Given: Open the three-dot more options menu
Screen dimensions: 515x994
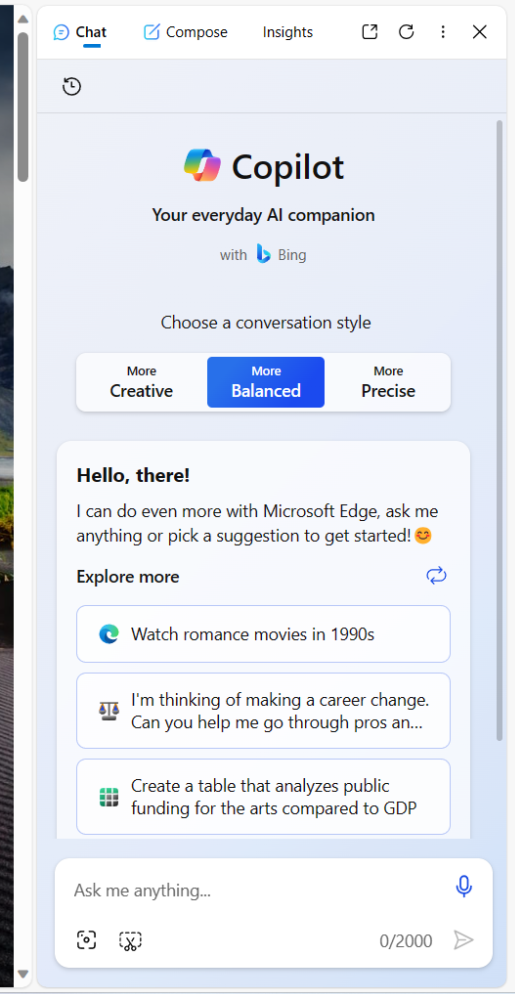Looking at the screenshot, I should pos(443,32).
